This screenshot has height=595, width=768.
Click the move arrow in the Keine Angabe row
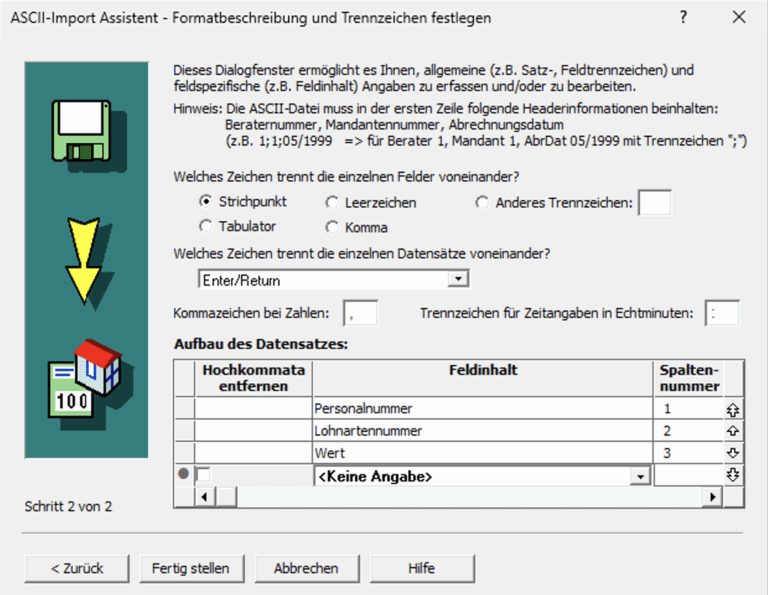(732, 476)
